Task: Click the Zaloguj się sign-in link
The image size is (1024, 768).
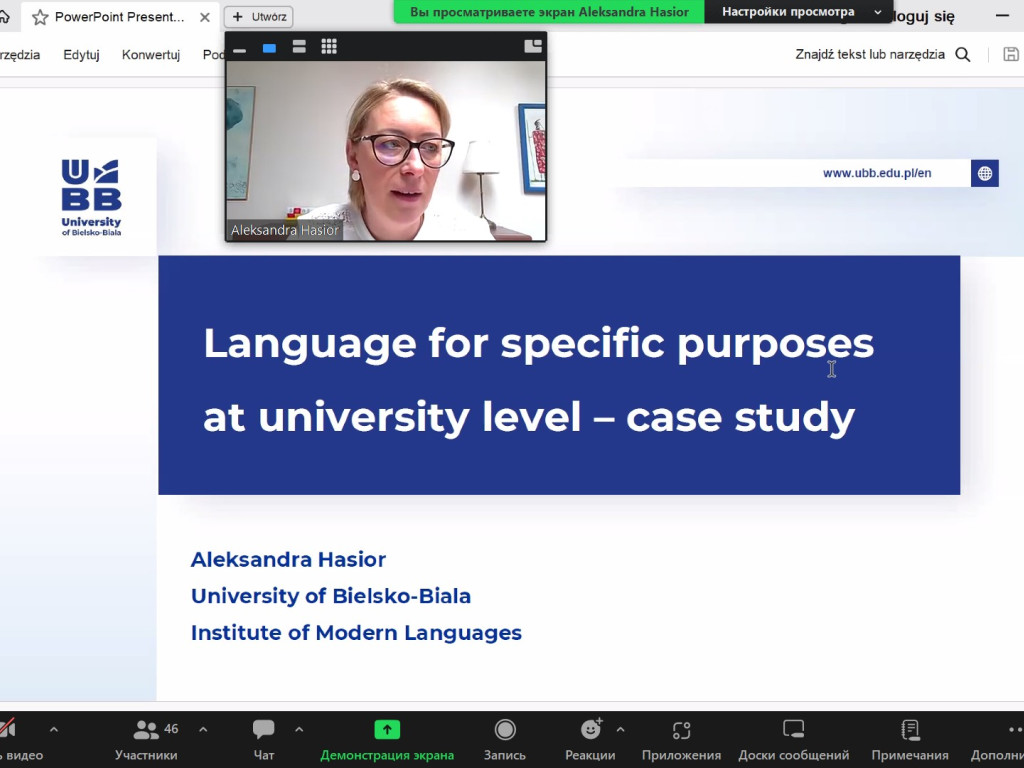Action: [922, 17]
